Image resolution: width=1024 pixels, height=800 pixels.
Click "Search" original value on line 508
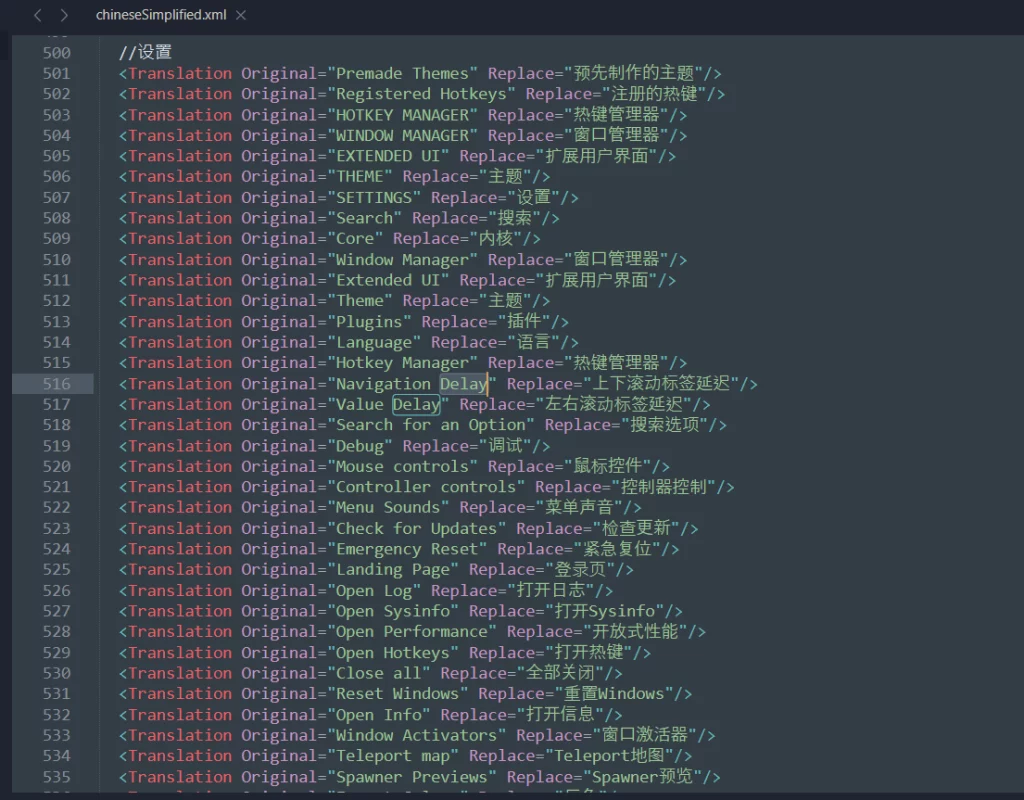click(364, 218)
